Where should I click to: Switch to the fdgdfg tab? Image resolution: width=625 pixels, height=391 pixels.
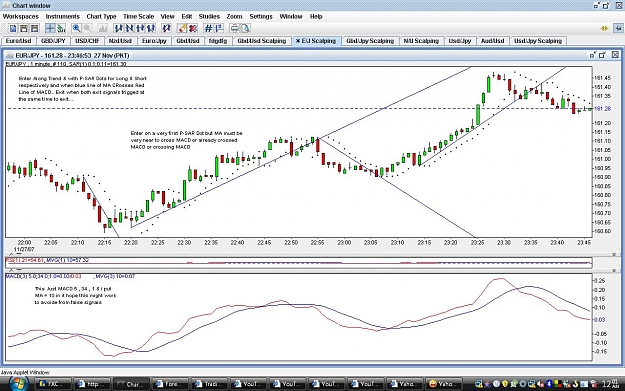218,41
